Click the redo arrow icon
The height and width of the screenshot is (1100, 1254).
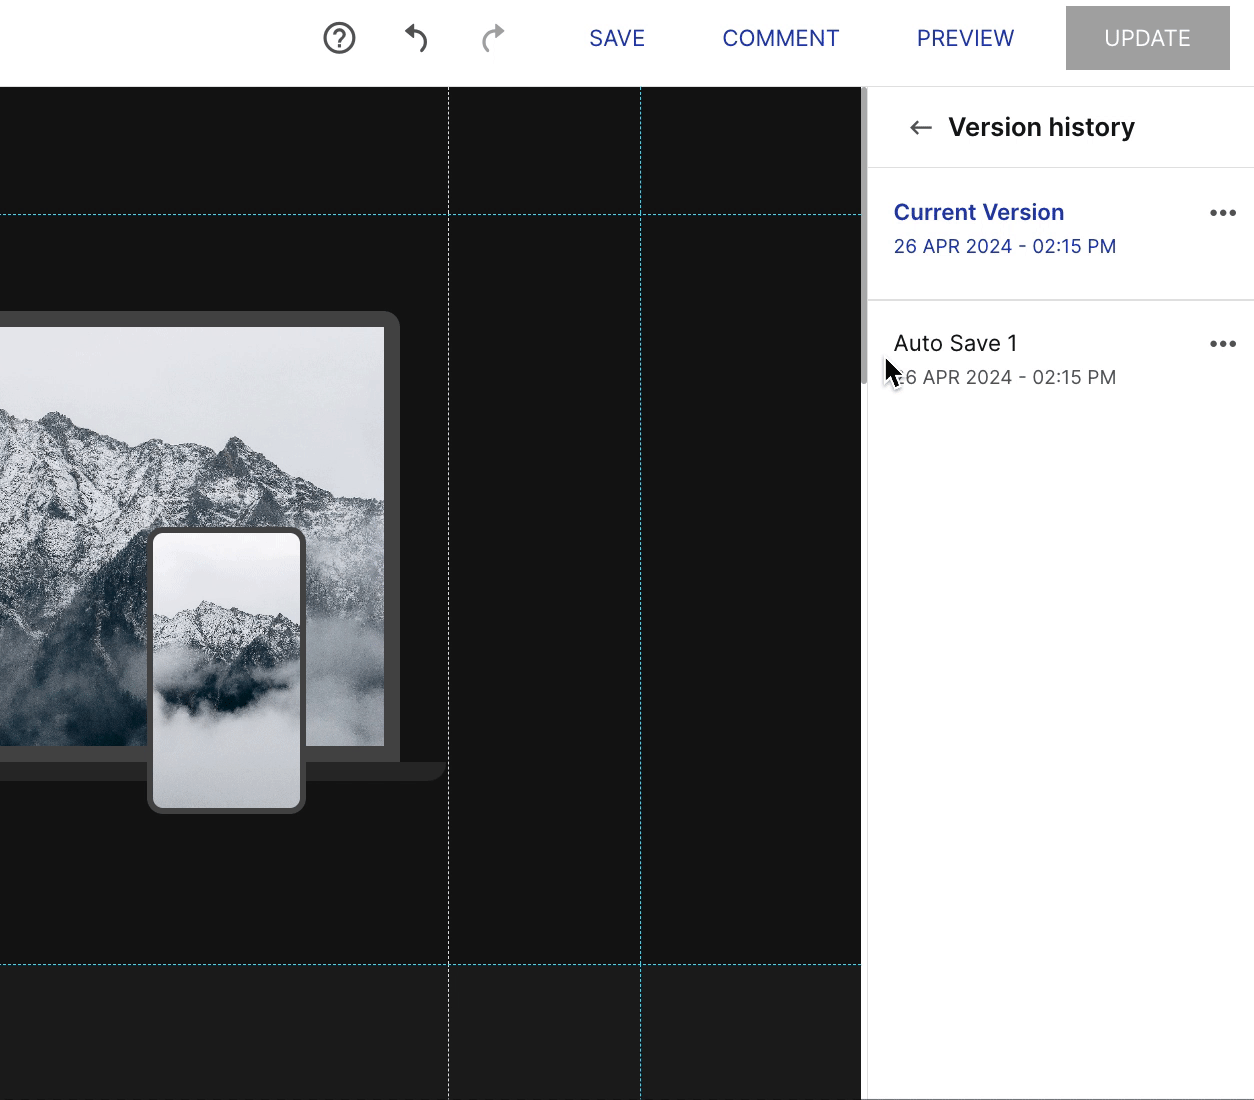click(492, 37)
